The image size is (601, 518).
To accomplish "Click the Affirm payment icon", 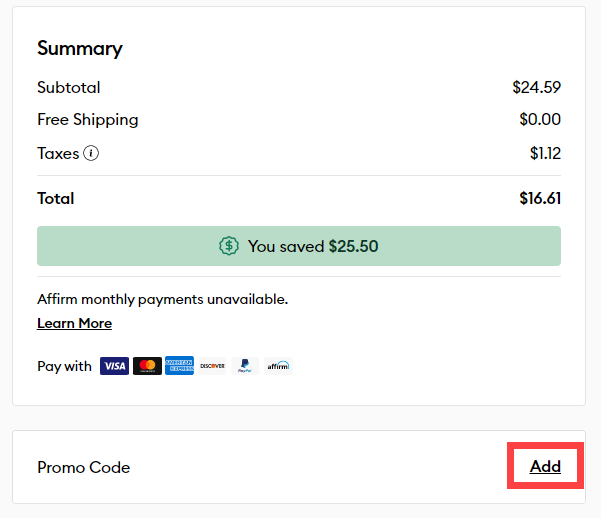I will tap(277, 366).
